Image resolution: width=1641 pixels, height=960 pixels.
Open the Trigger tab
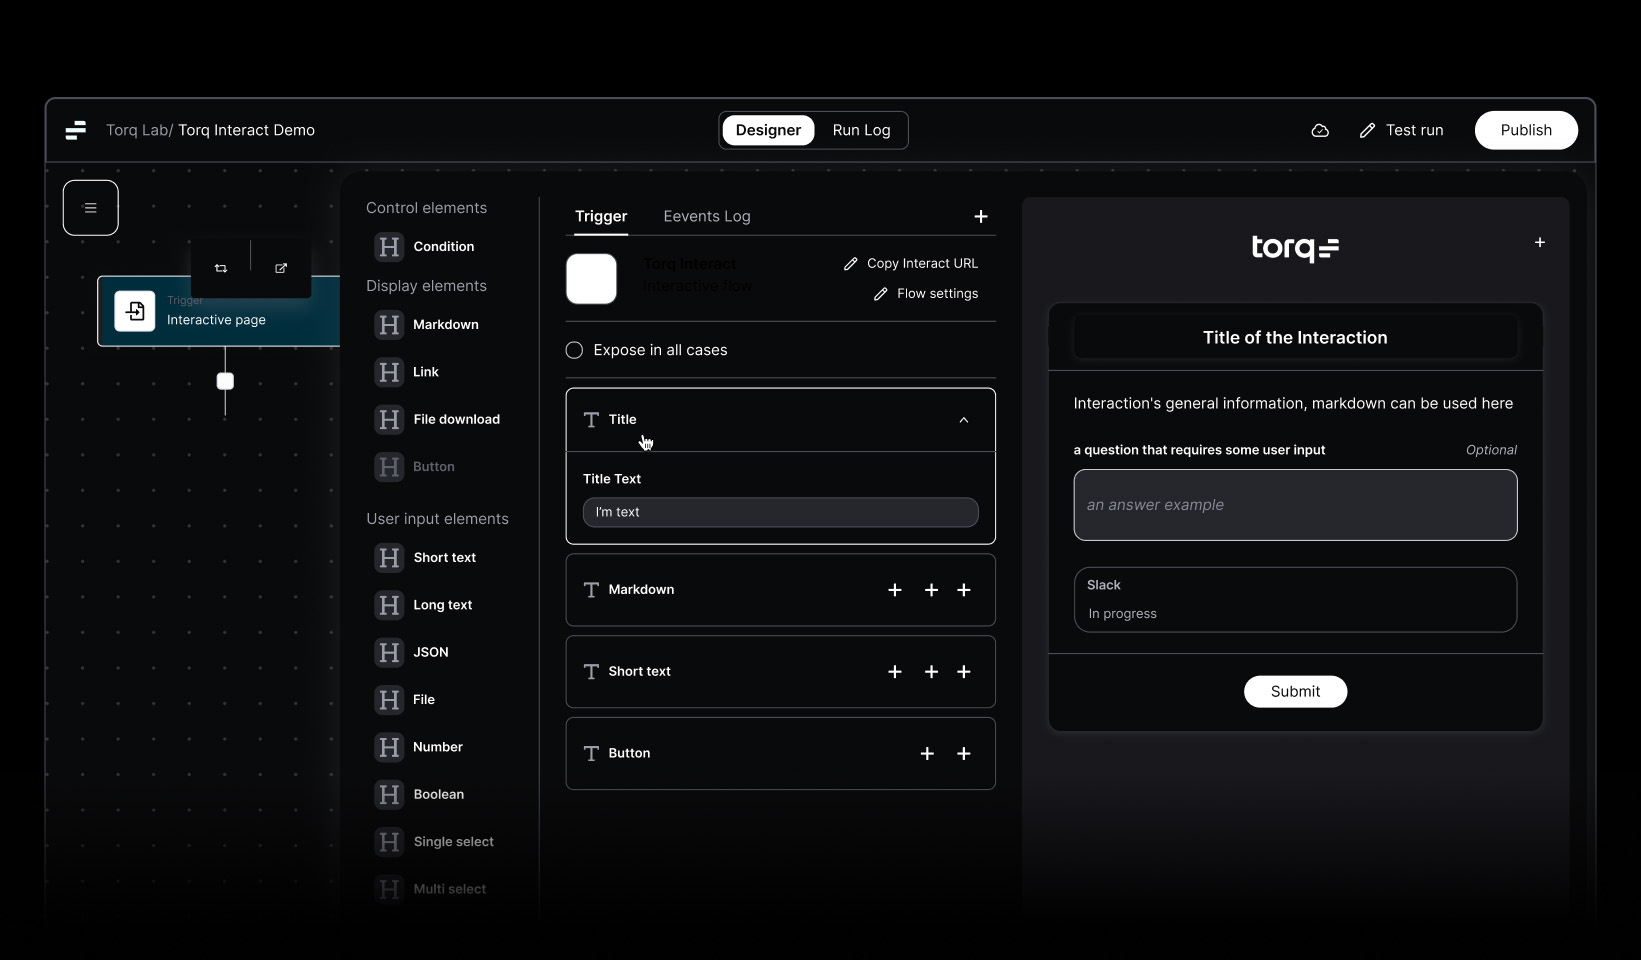pyautogui.click(x=601, y=216)
